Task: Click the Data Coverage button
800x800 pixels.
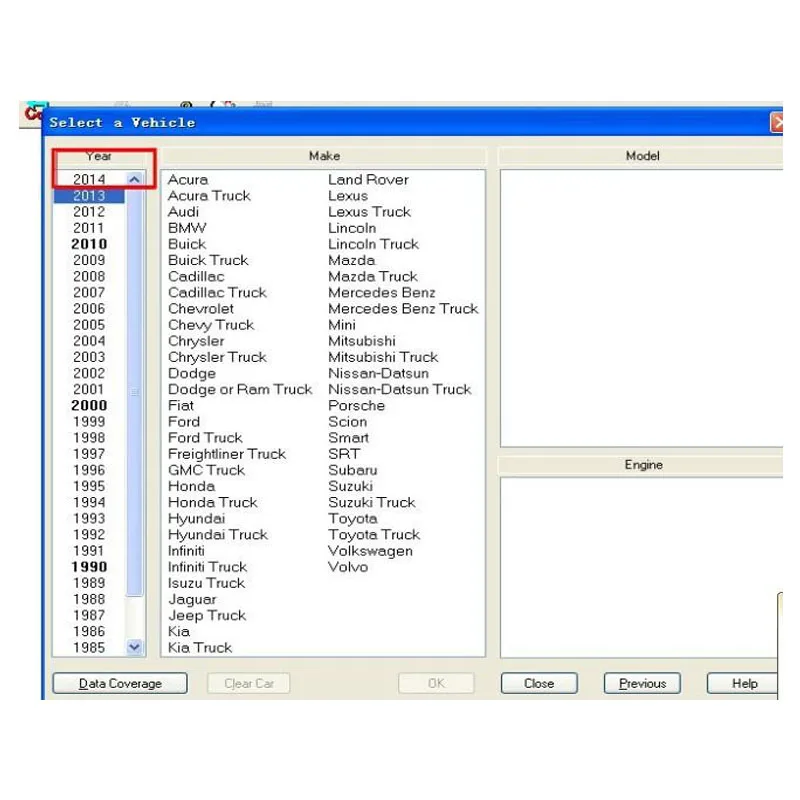Action: click(119, 683)
